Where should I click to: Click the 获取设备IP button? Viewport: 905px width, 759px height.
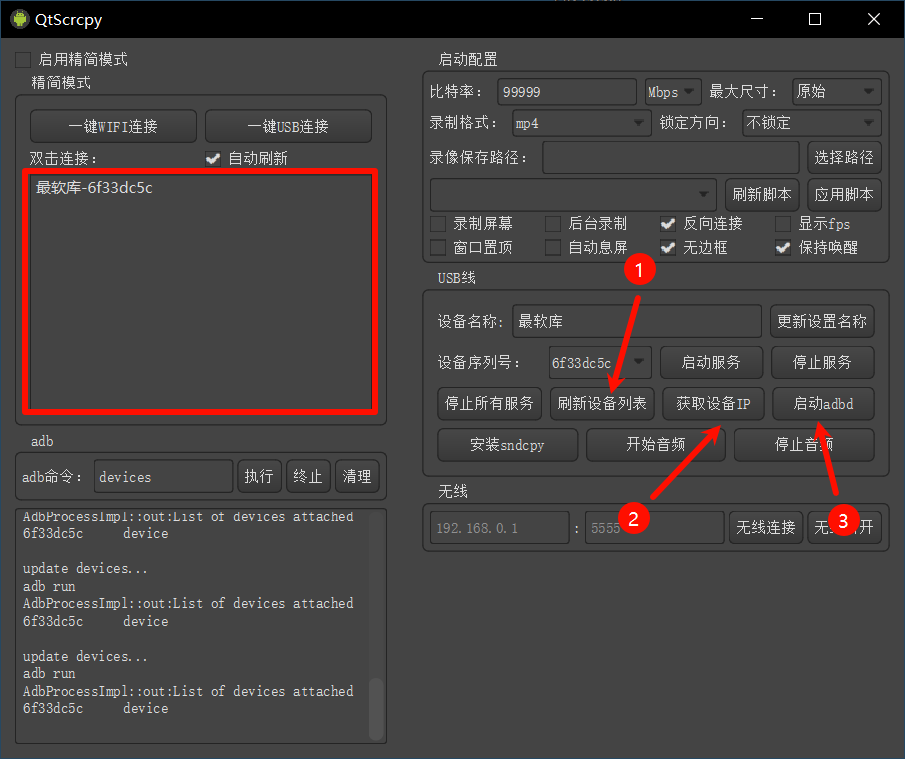[713, 404]
